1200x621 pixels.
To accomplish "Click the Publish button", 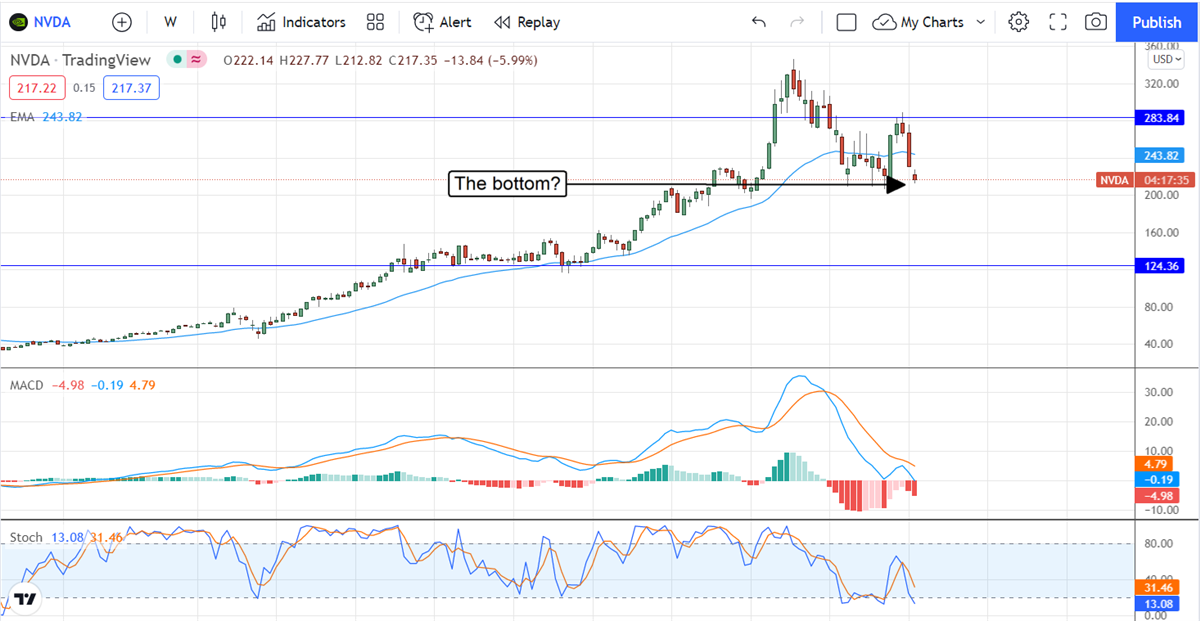I will click(1157, 21).
